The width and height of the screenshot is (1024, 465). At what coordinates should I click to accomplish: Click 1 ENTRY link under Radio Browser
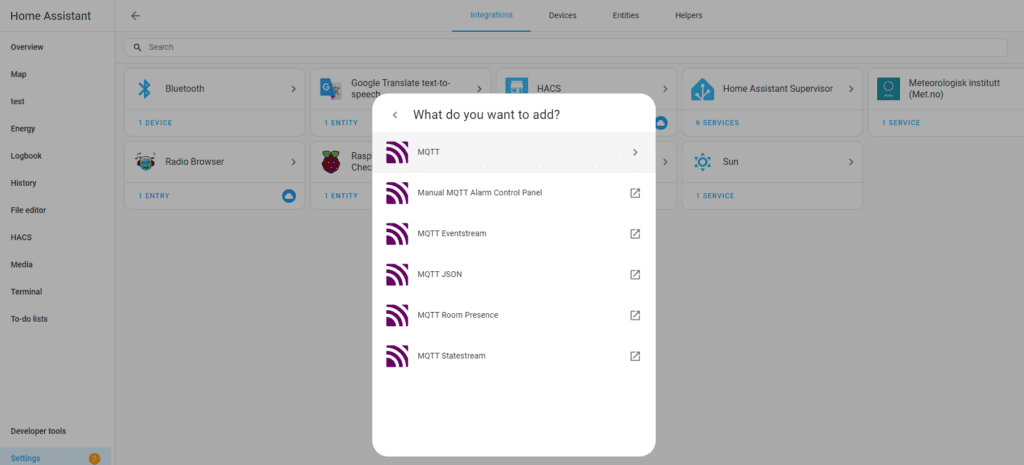pyautogui.click(x=153, y=196)
